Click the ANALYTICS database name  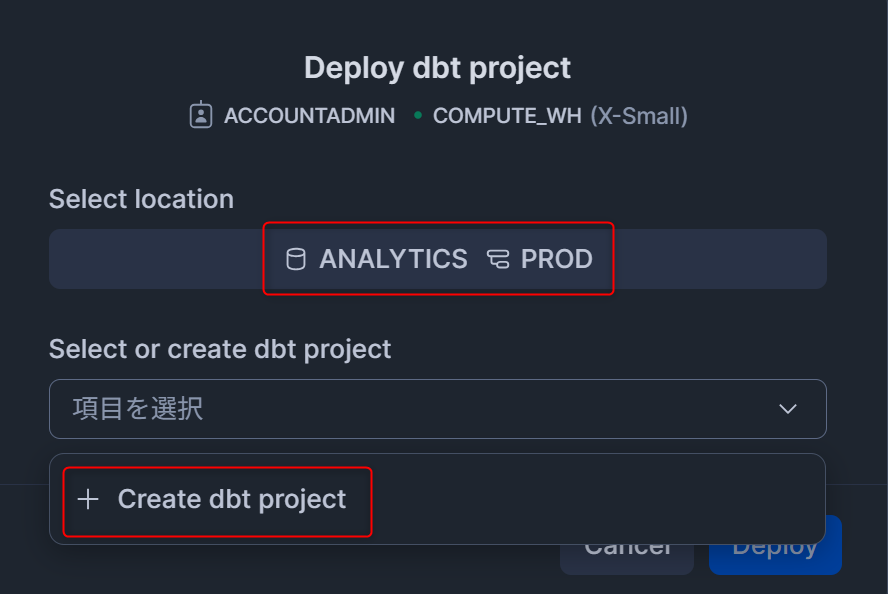pyautogui.click(x=394, y=259)
